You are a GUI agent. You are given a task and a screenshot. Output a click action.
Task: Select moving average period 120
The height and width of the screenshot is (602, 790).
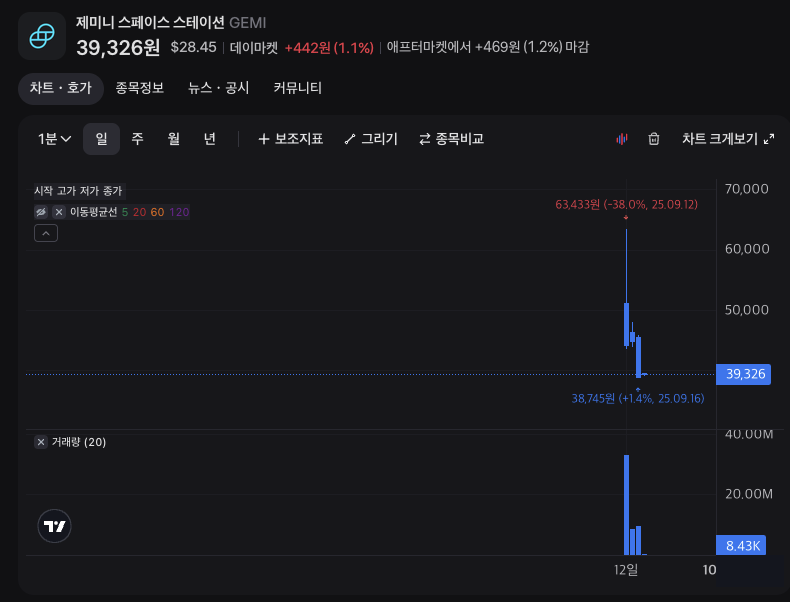(179, 212)
